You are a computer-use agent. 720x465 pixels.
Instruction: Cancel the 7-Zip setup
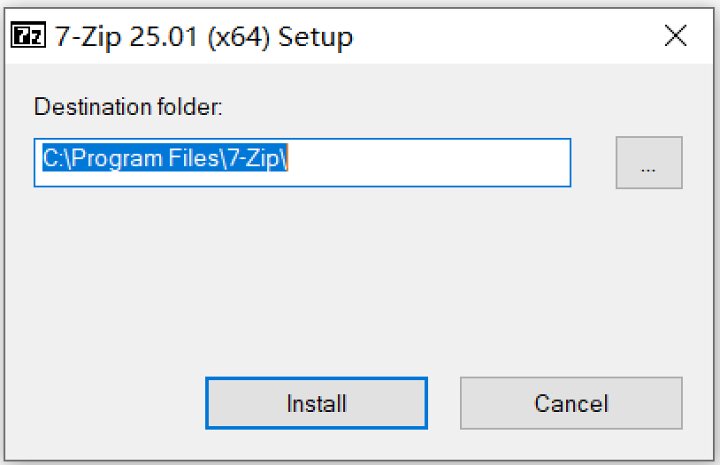pyautogui.click(x=571, y=403)
